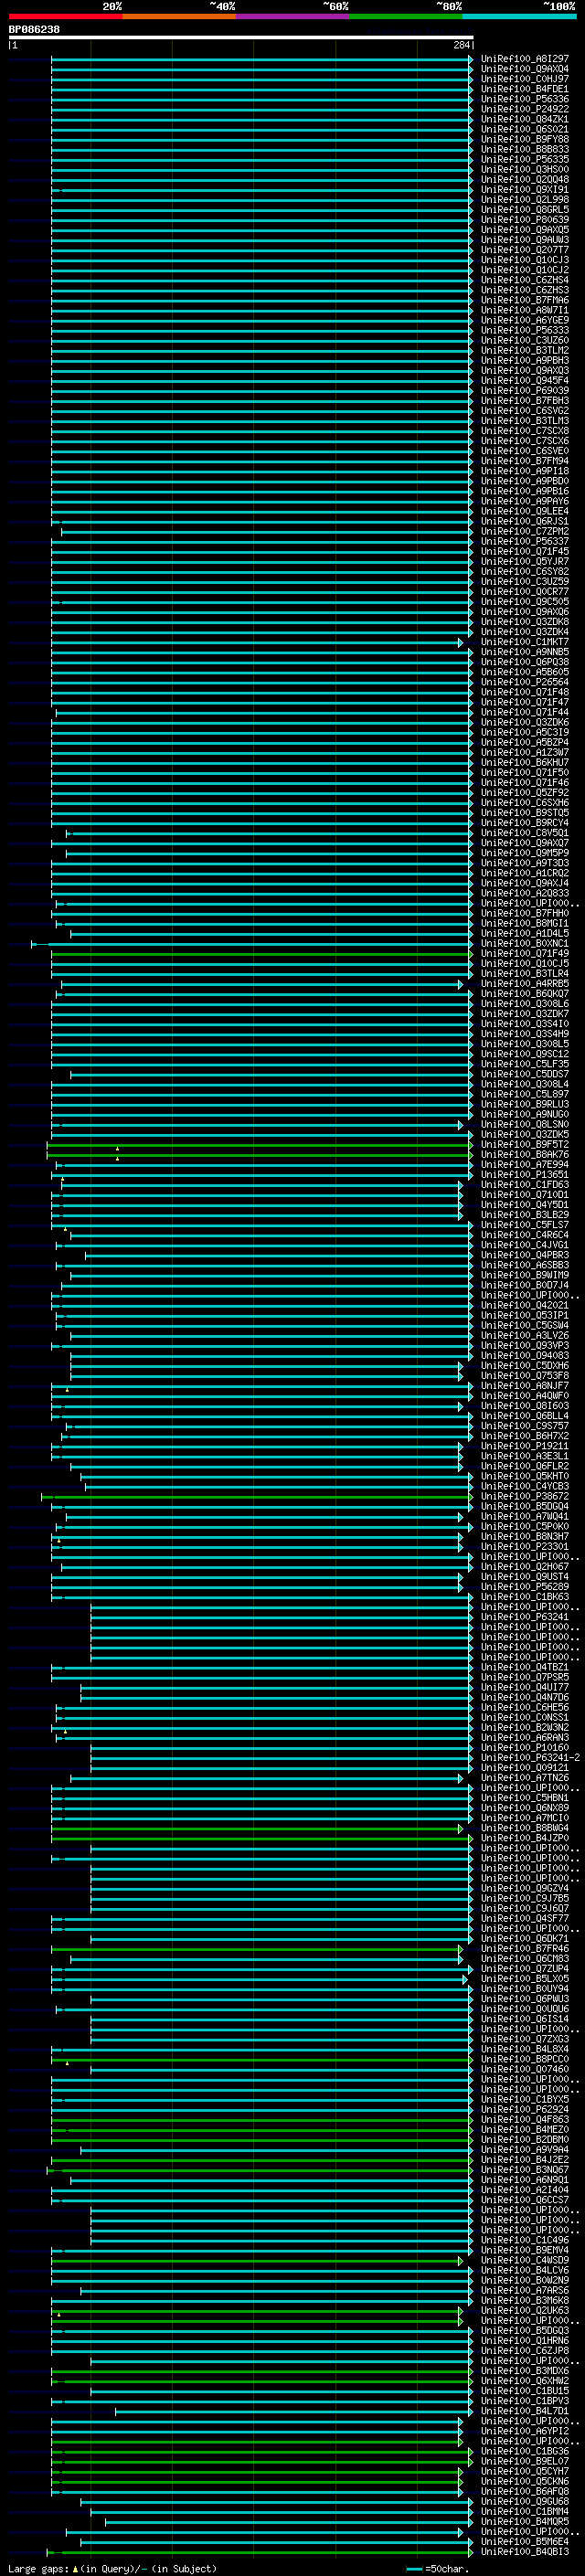Screen dimensions: 585x2576
Task: Click the UniRef100_Q71F44 label
Action: click(524, 712)
